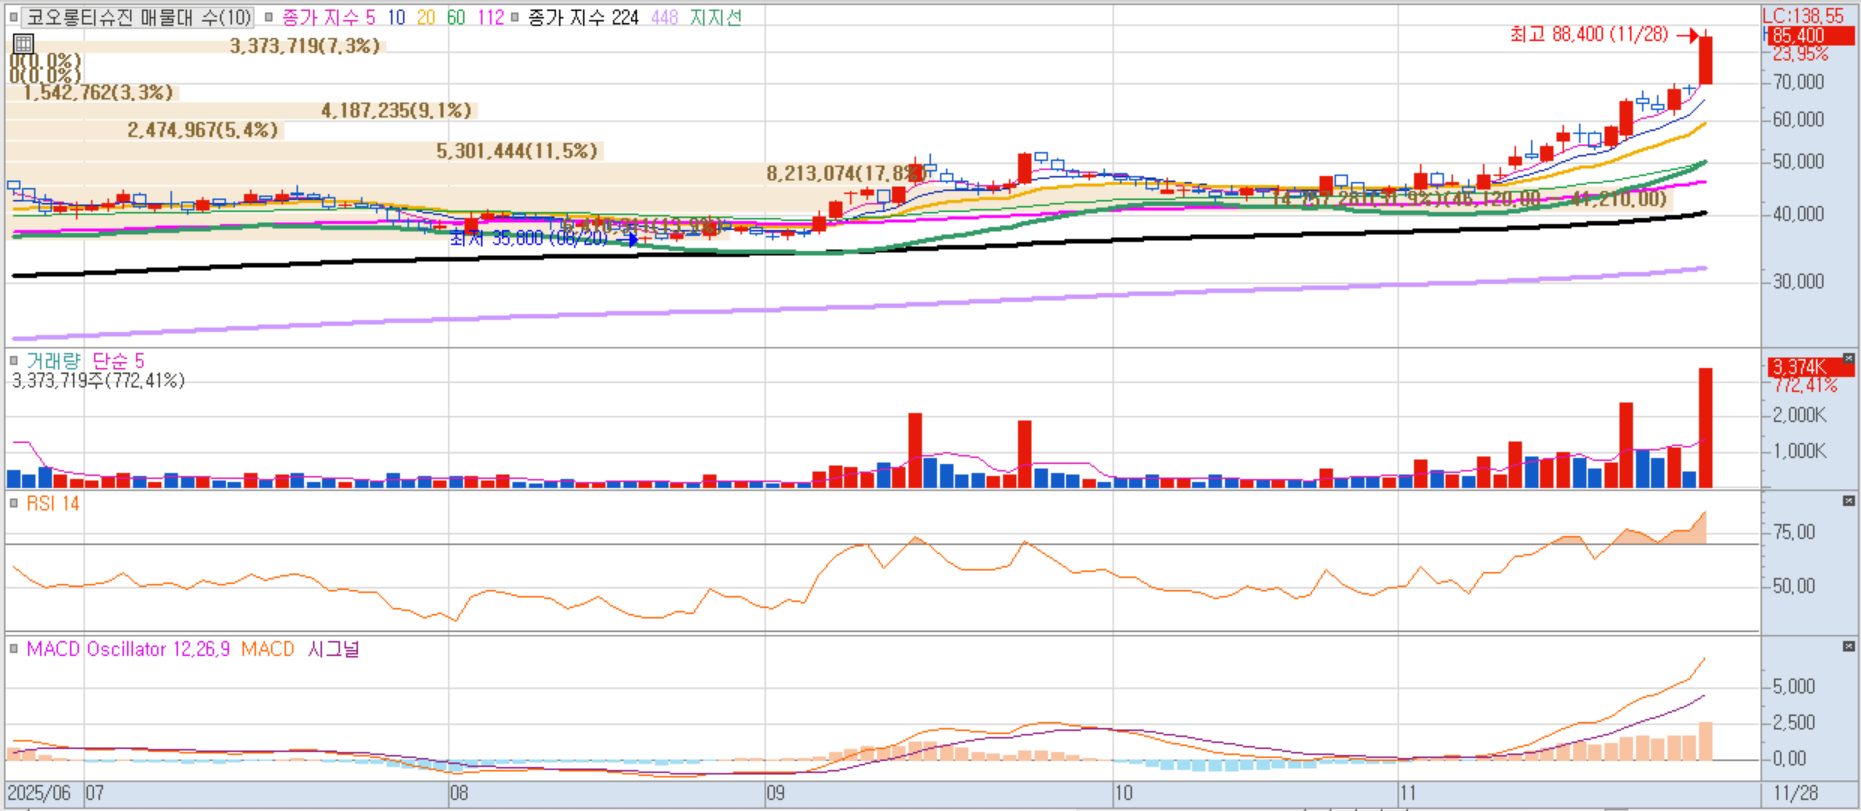The image size is (1861, 811).
Task: Select the MACD Oscillator 12,26,9 title
Action: click(128, 649)
